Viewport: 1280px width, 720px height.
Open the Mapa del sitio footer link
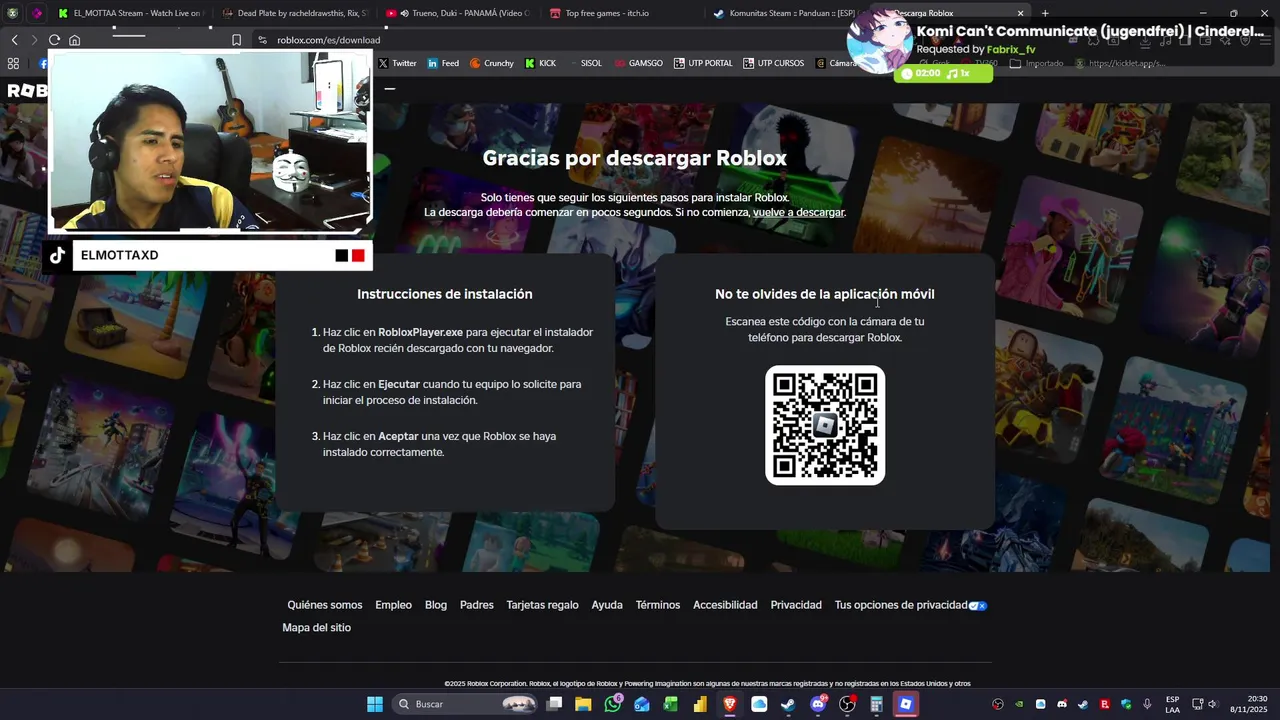(316, 628)
